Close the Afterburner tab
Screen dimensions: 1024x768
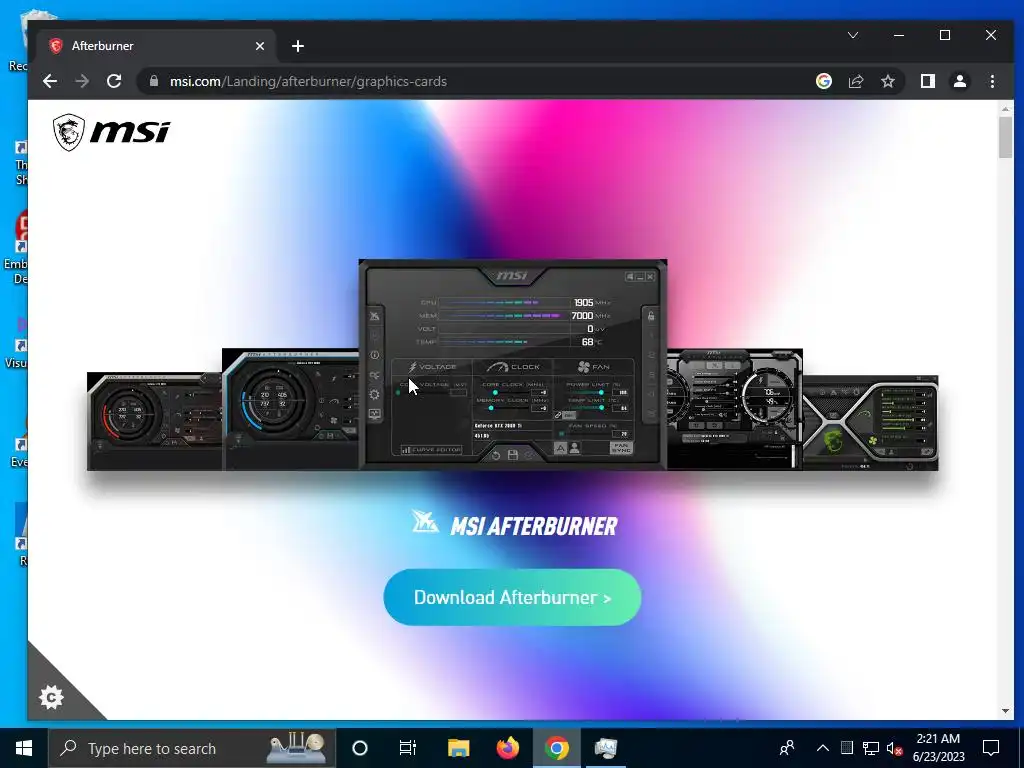(x=260, y=46)
